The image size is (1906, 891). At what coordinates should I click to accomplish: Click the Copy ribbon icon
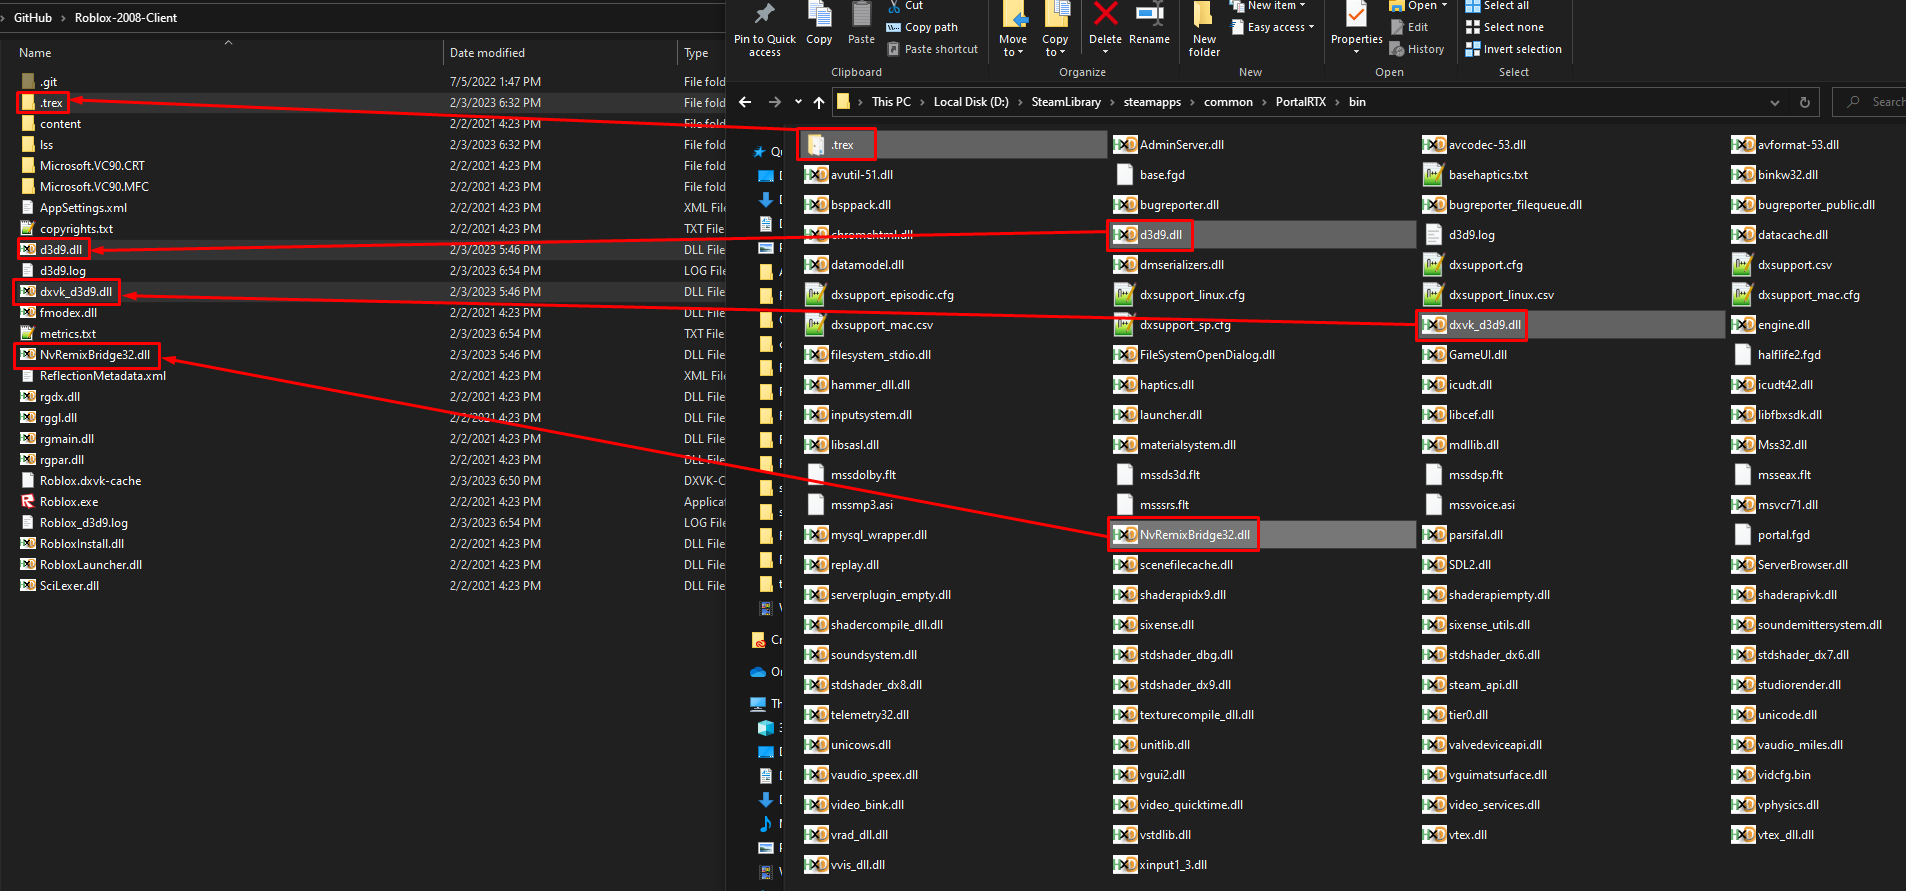819,14
